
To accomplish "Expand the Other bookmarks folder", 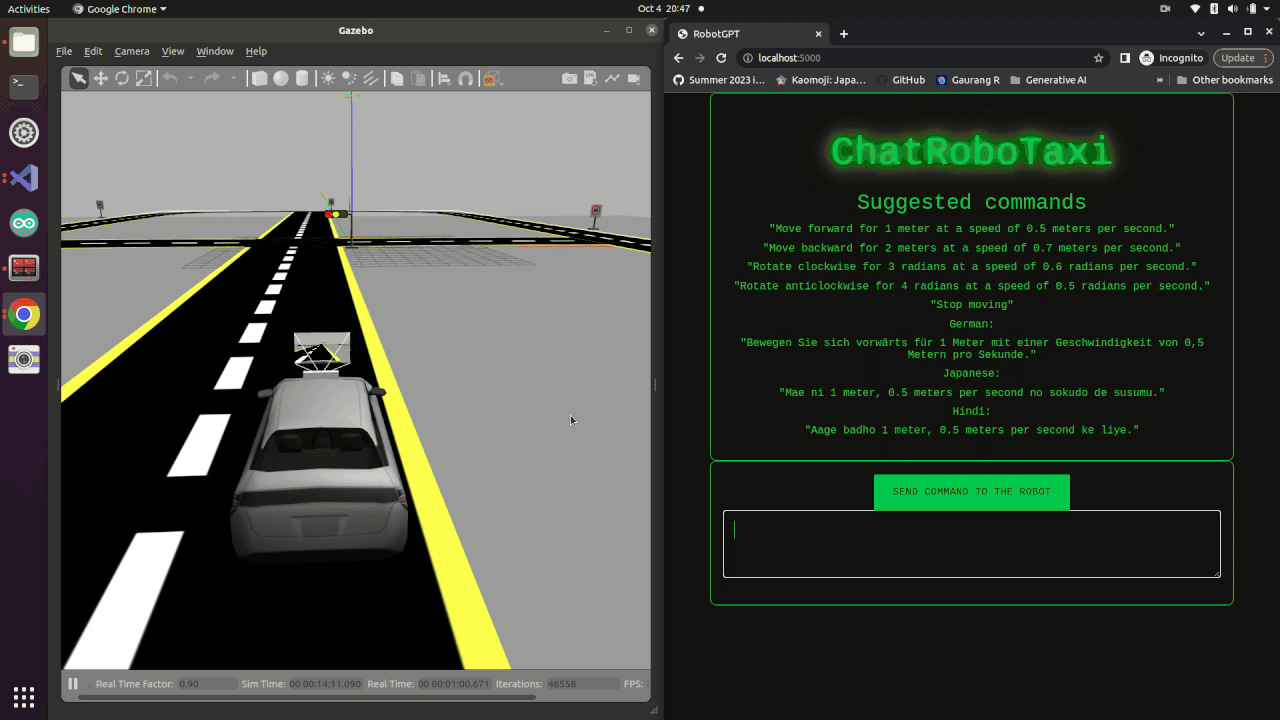I will click(1224, 80).
